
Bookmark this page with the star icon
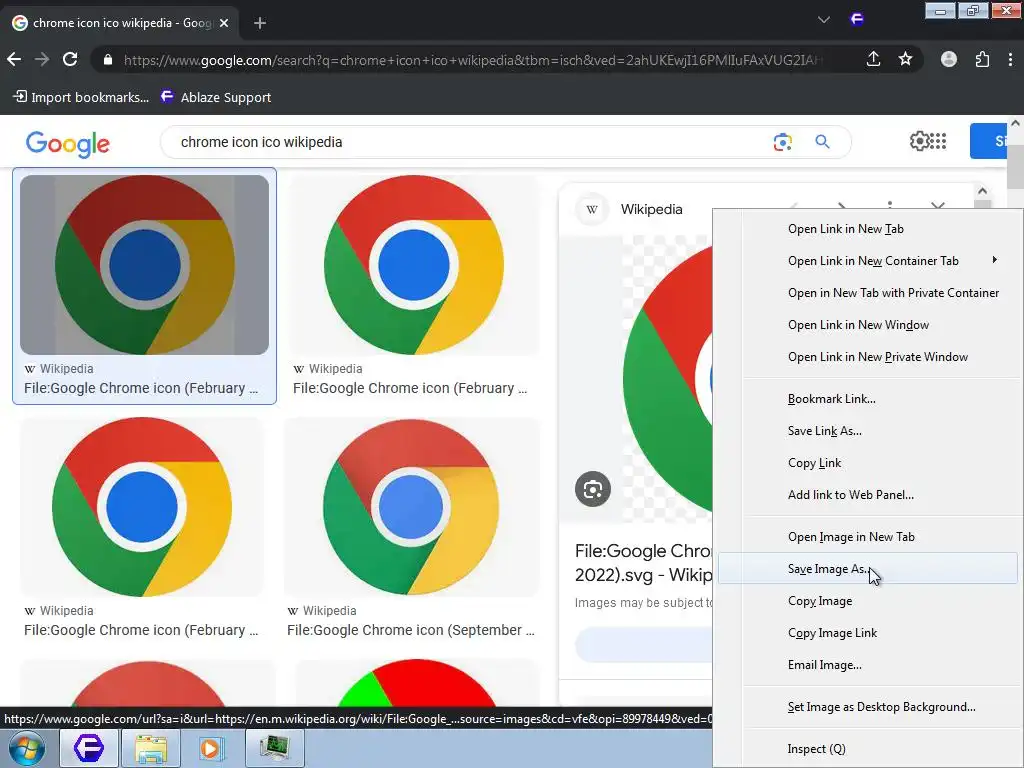(x=905, y=59)
